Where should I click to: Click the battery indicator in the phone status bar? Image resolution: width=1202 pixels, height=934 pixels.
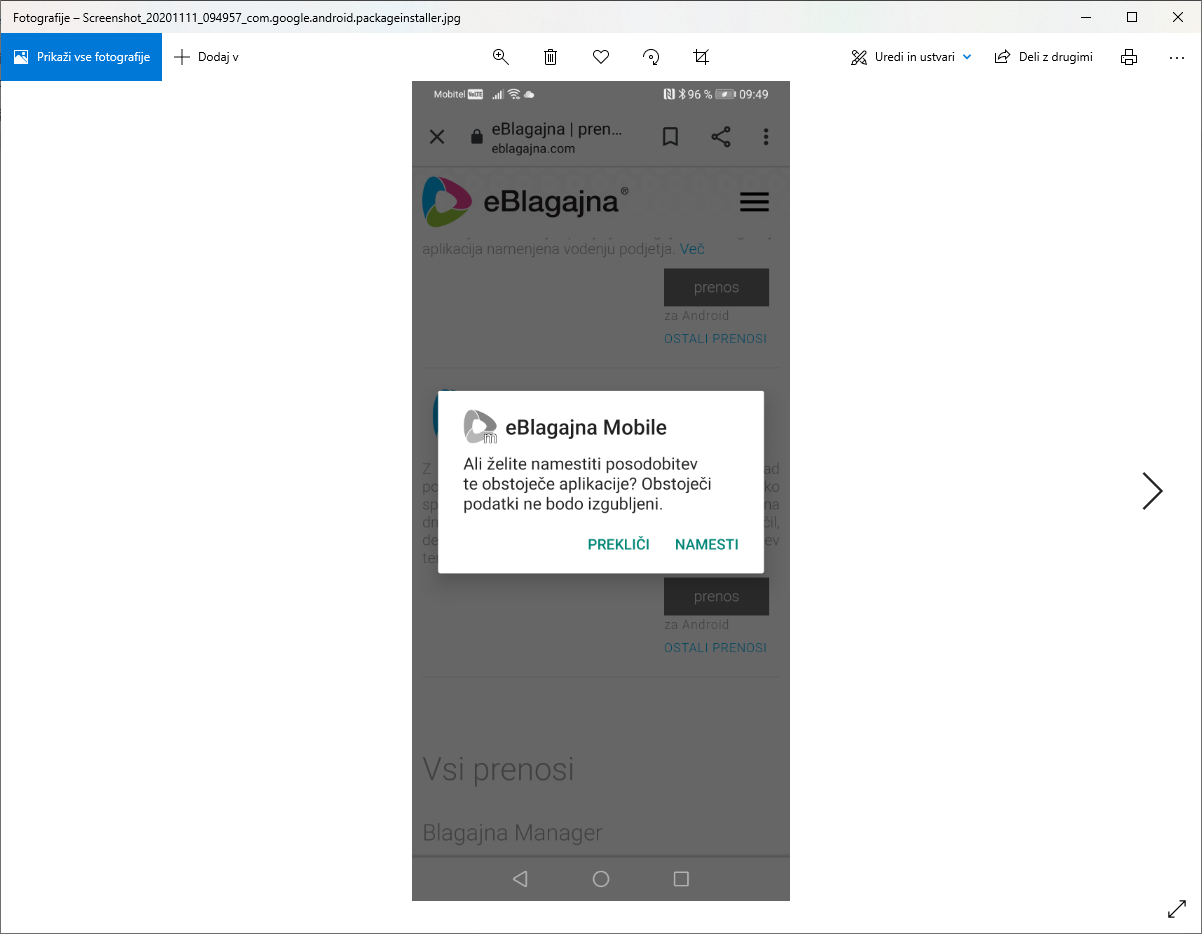725,94
